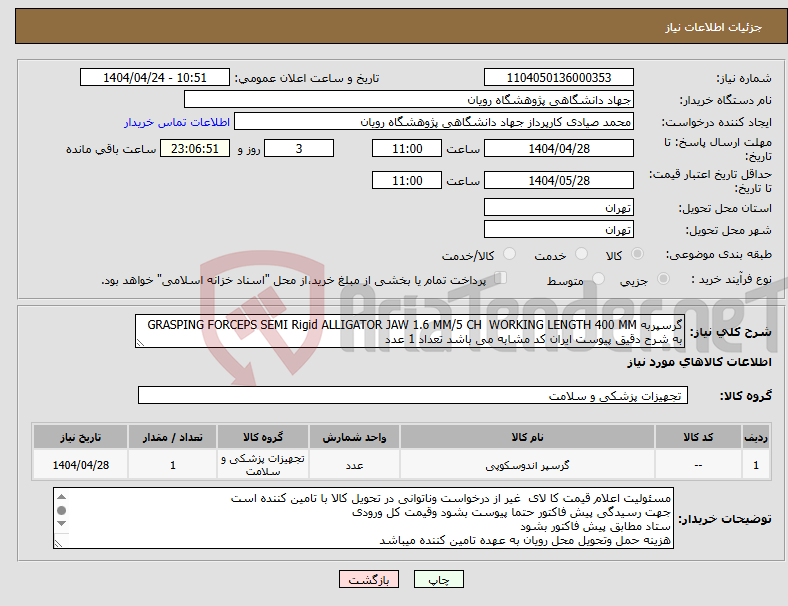Image resolution: width=788 pixels, height=606 pixels.
Task: Click the نام کالا column header
Action: pyautogui.click(x=527, y=437)
